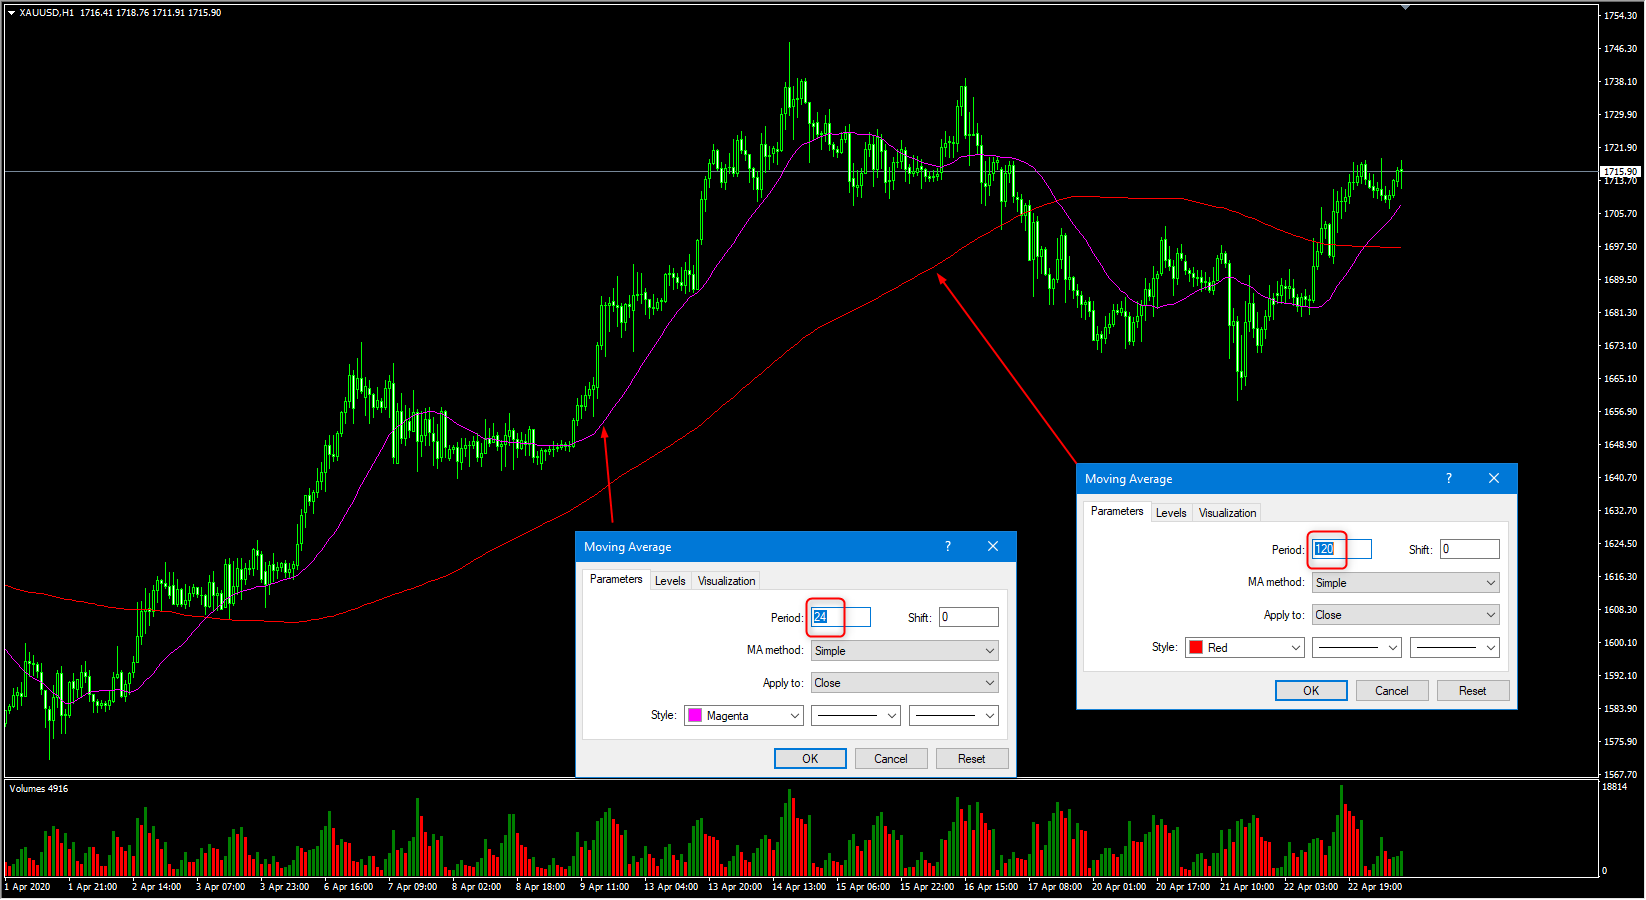Switch to the Levels tab in the magenta dialog

click(670, 580)
